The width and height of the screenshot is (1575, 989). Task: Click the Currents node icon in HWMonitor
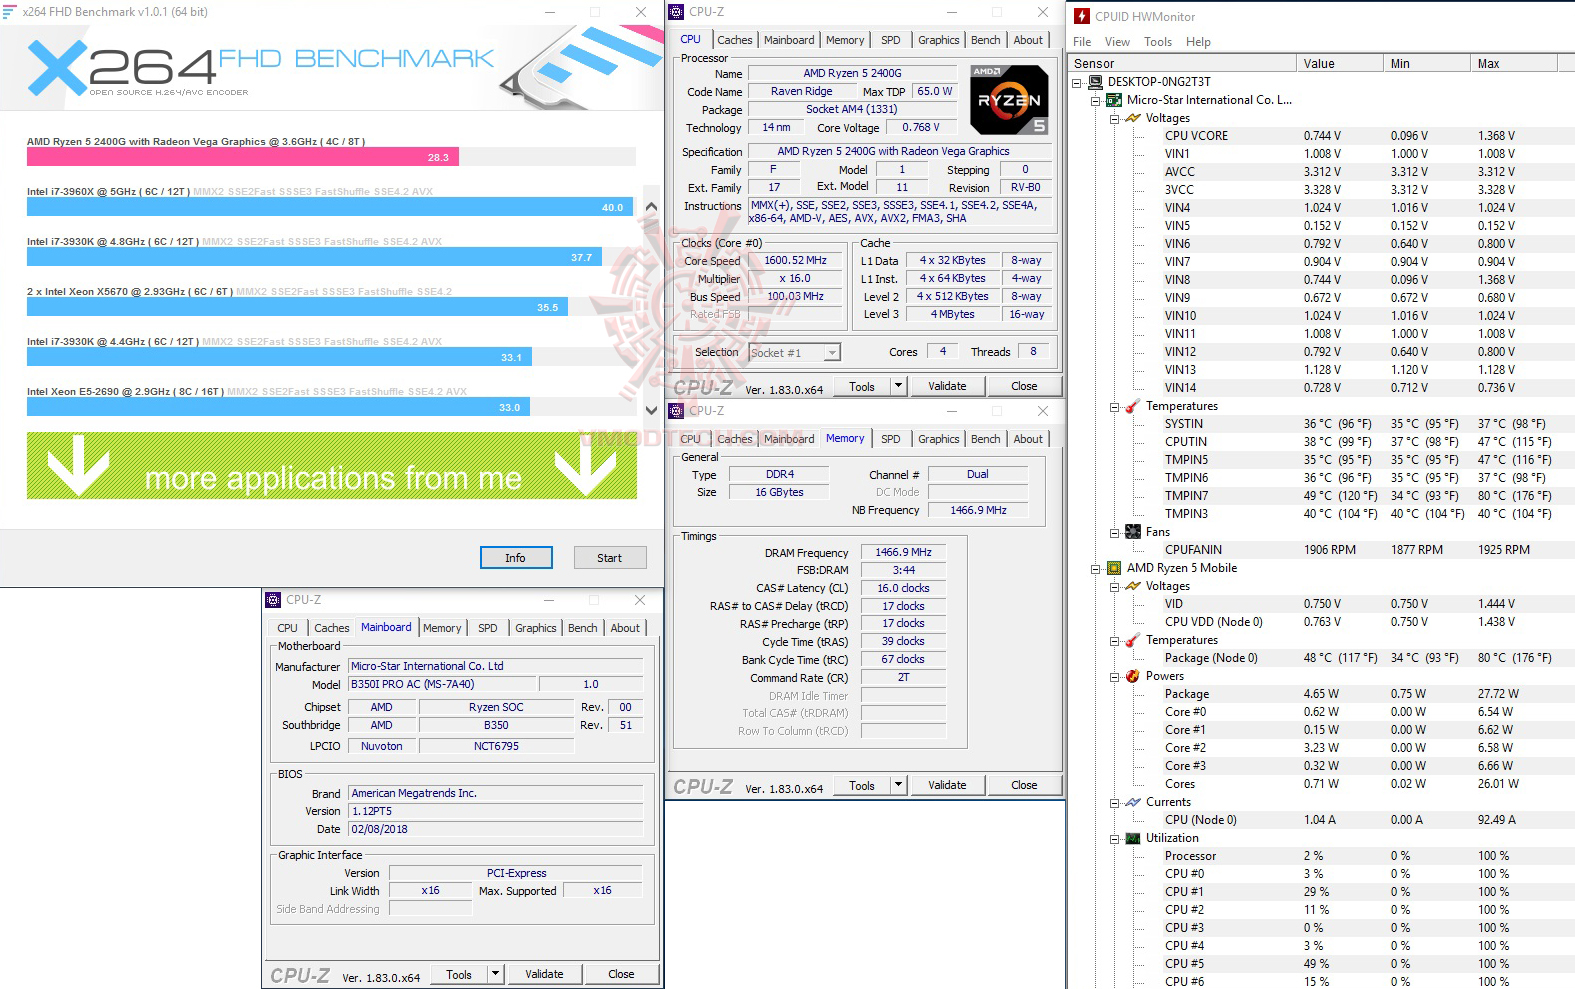tap(1133, 802)
